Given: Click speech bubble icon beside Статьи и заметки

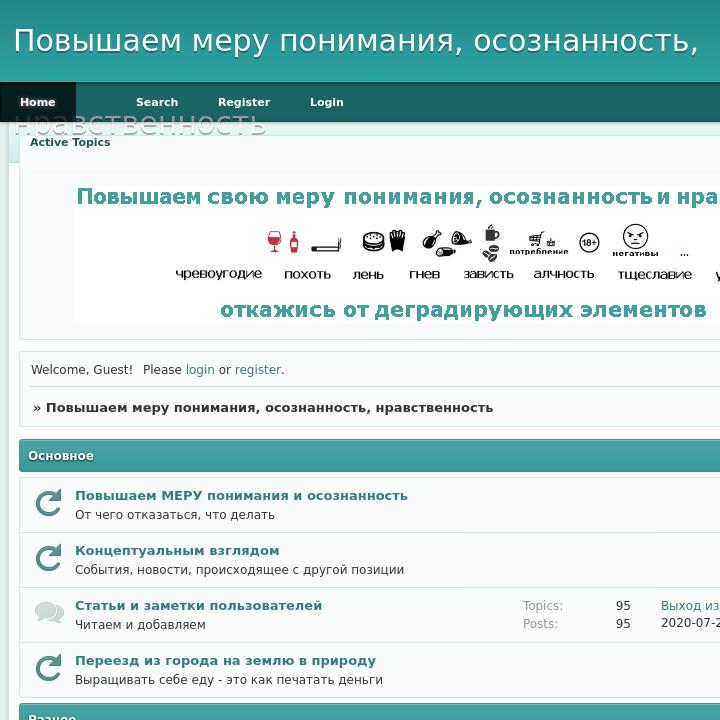Looking at the screenshot, I should click(x=48, y=613).
